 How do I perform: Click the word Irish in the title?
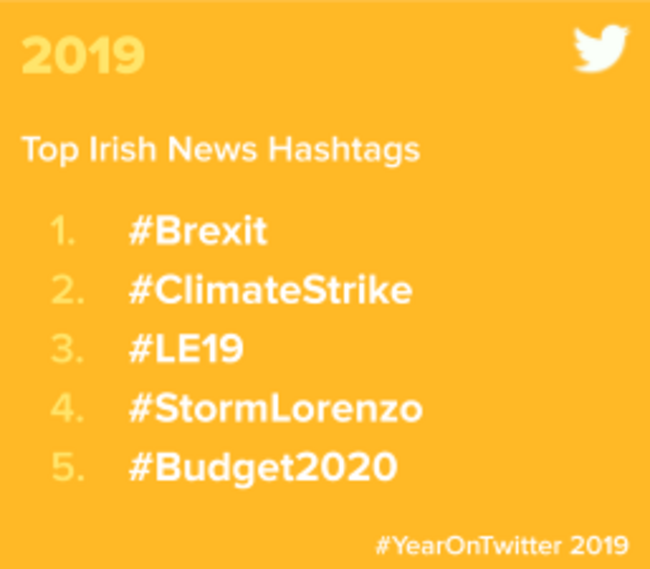point(123,148)
